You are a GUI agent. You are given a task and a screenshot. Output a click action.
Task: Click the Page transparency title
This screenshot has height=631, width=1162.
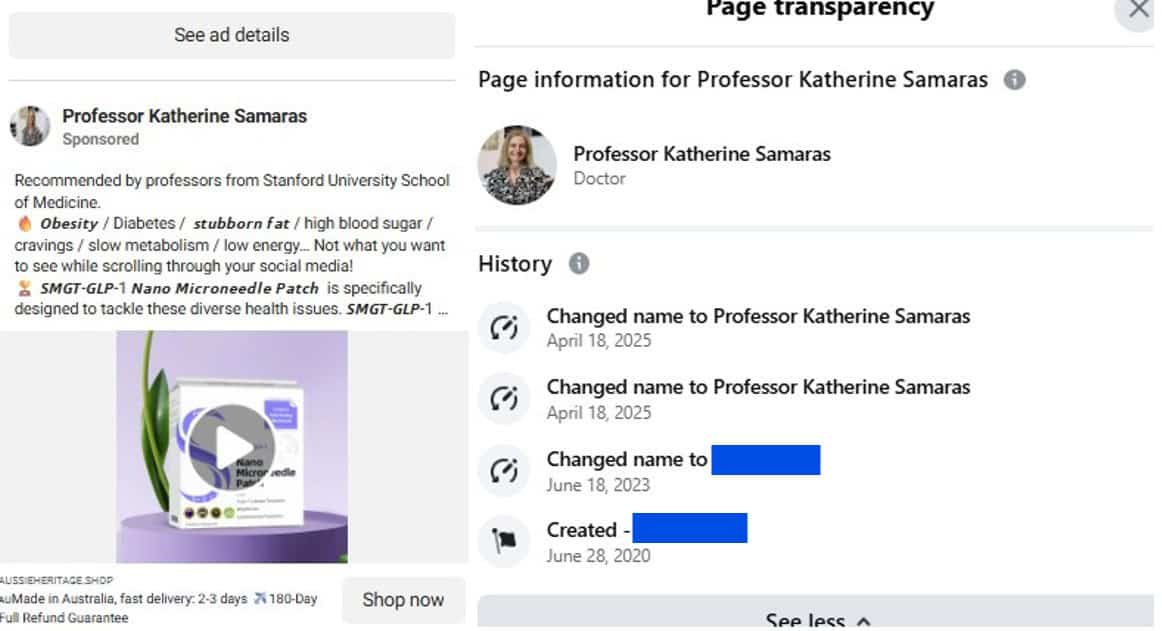820,9
